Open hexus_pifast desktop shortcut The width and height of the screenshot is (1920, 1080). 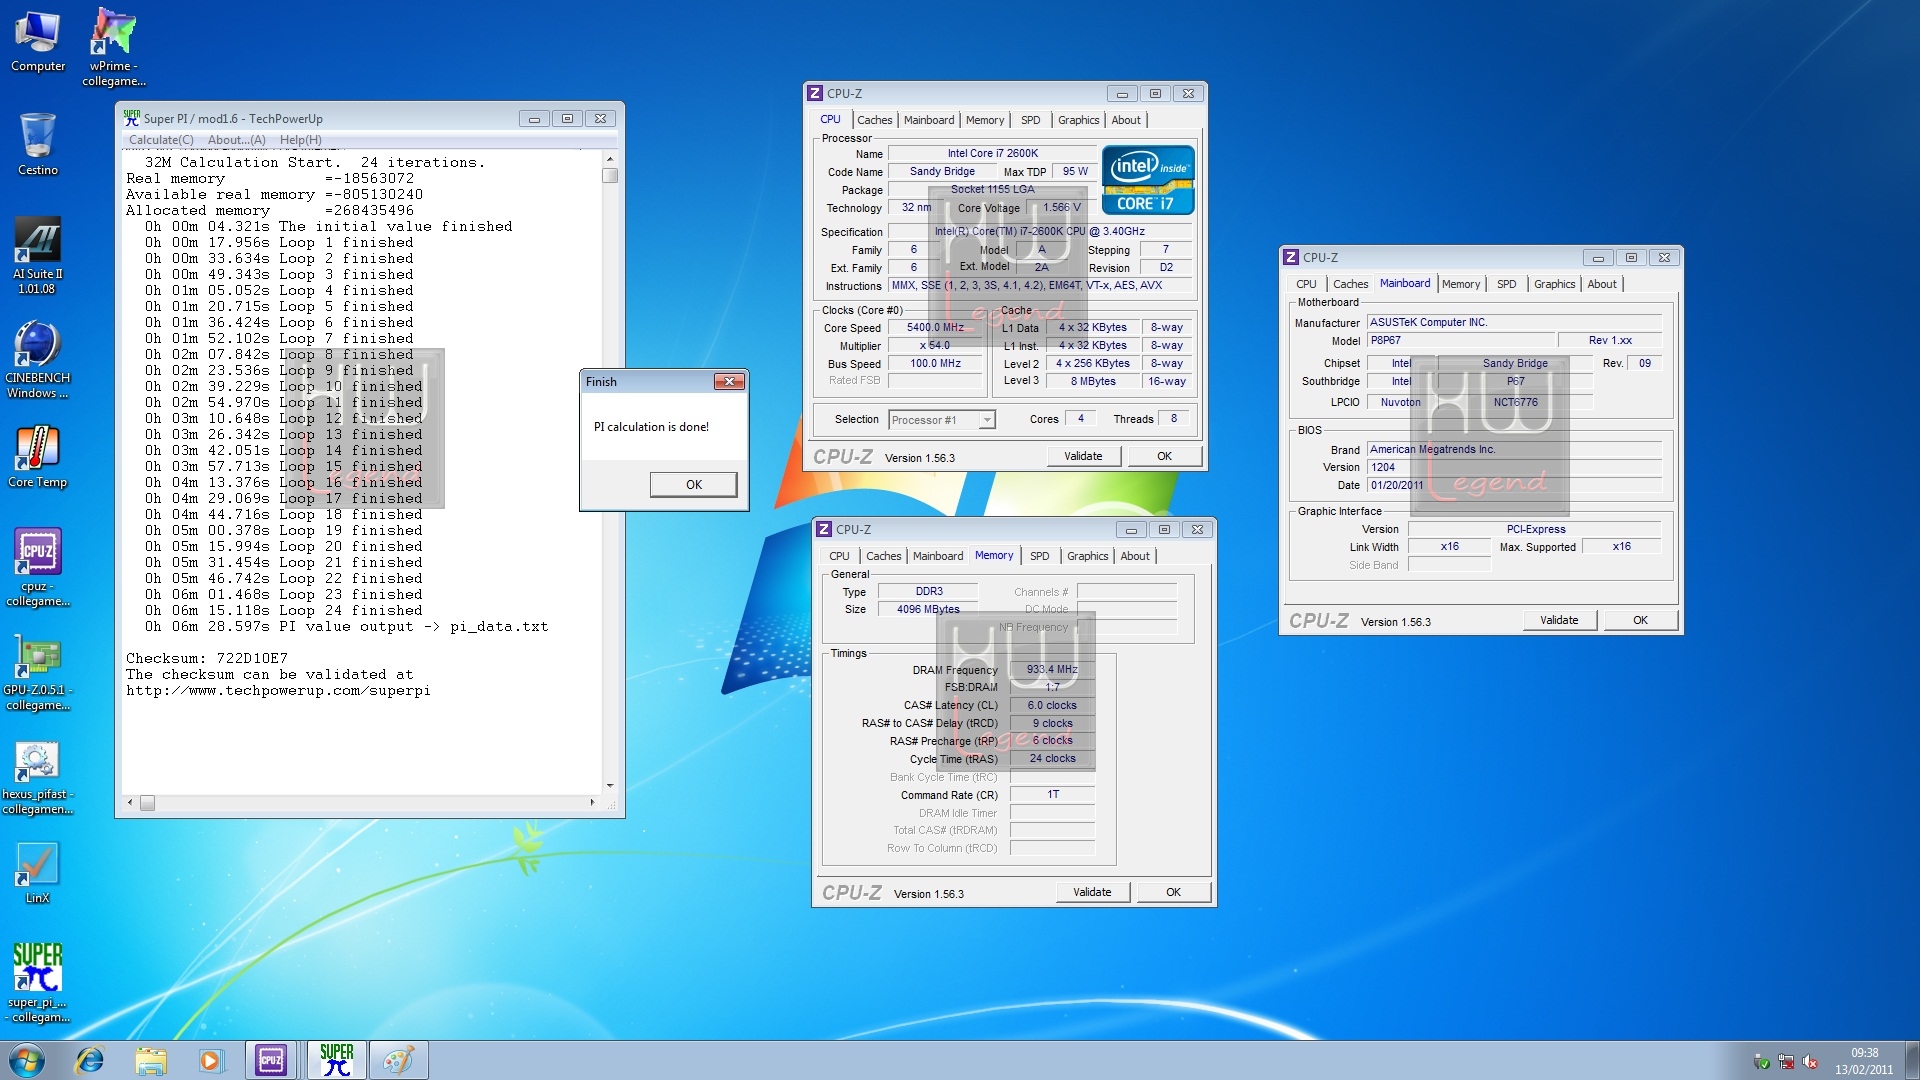tap(37, 778)
